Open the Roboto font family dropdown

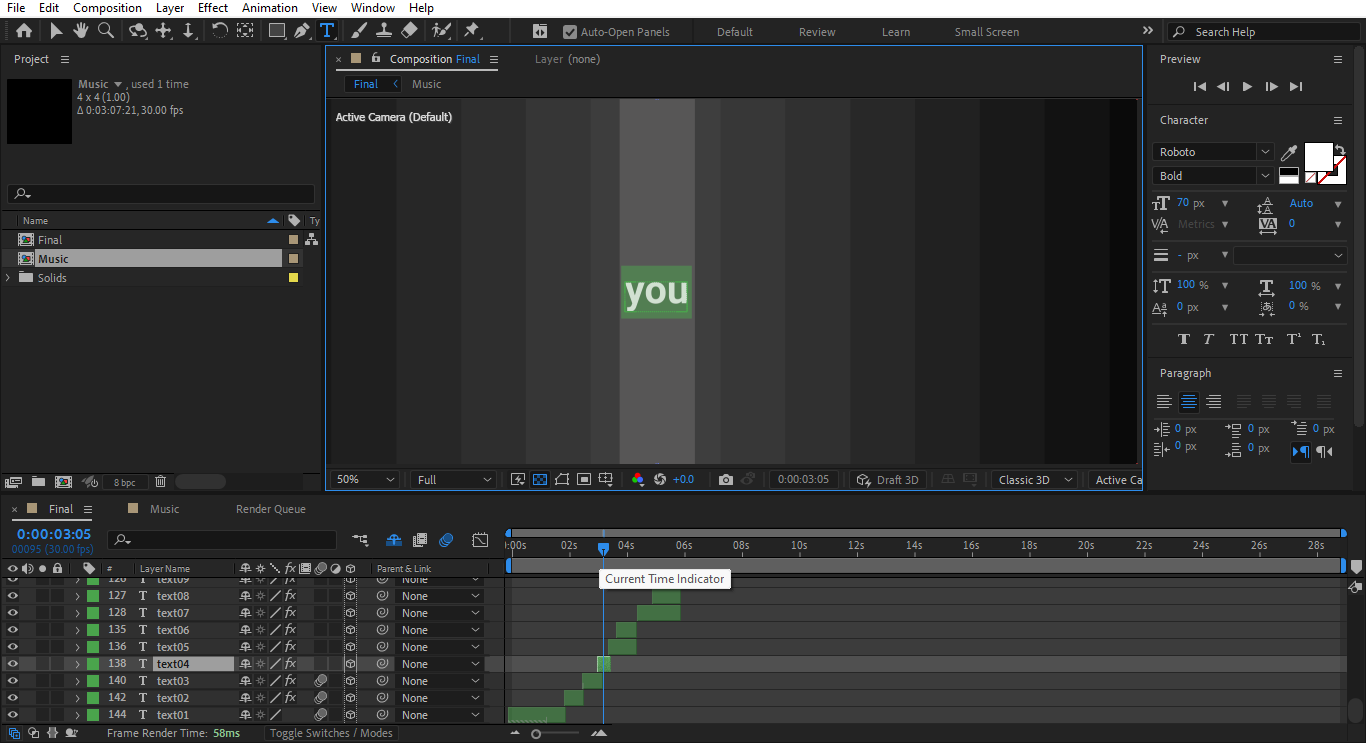(1213, 152)
